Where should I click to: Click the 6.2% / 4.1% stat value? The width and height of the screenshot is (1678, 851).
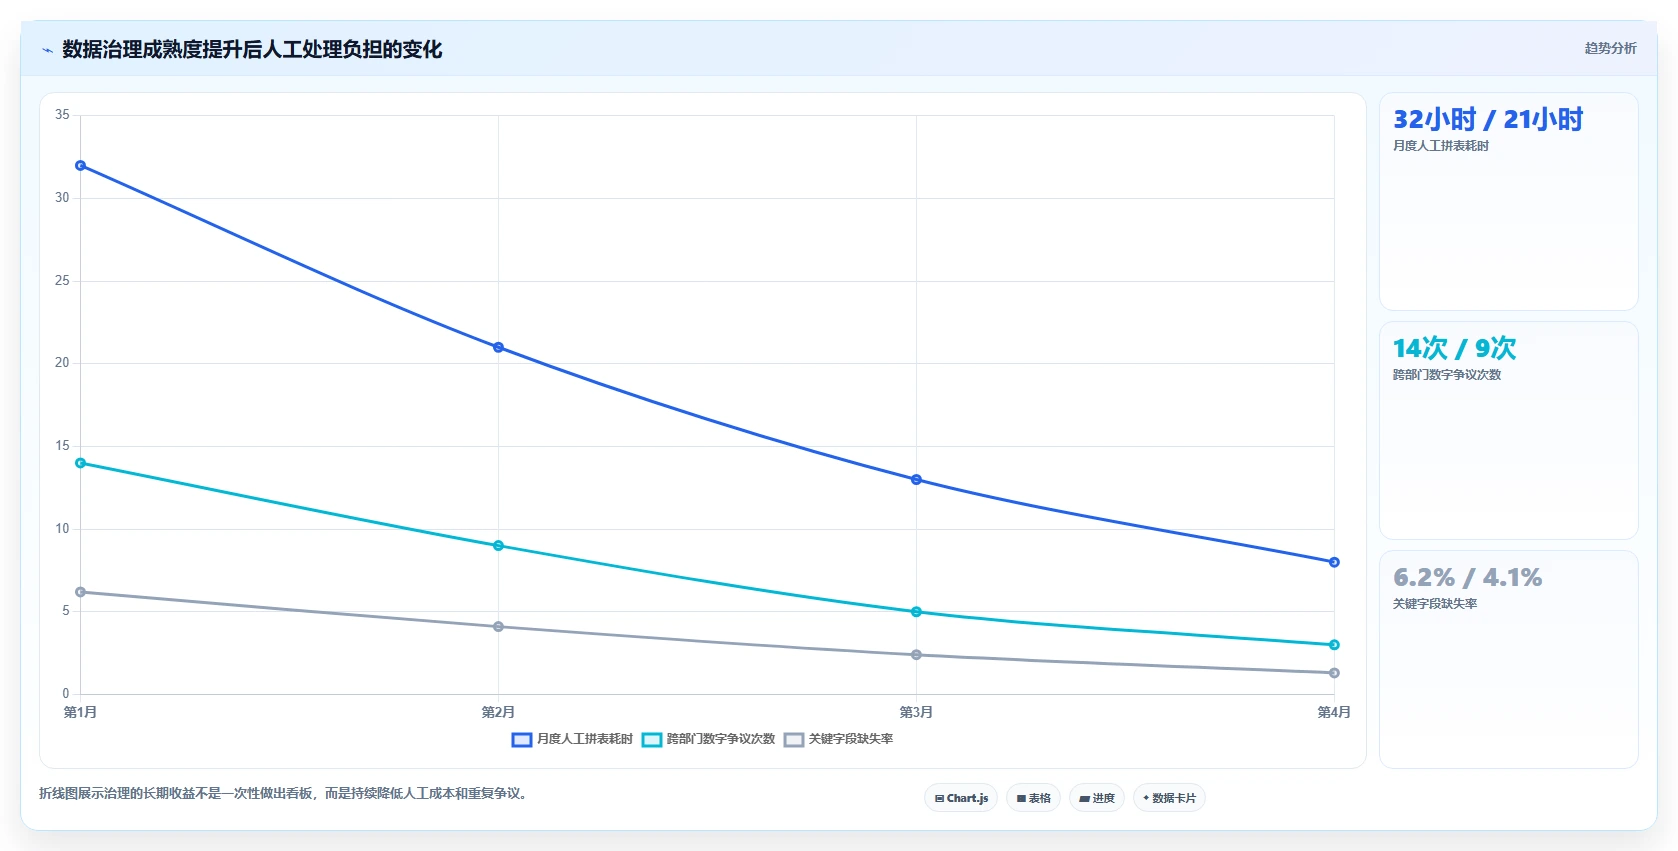pos(1467,578)
